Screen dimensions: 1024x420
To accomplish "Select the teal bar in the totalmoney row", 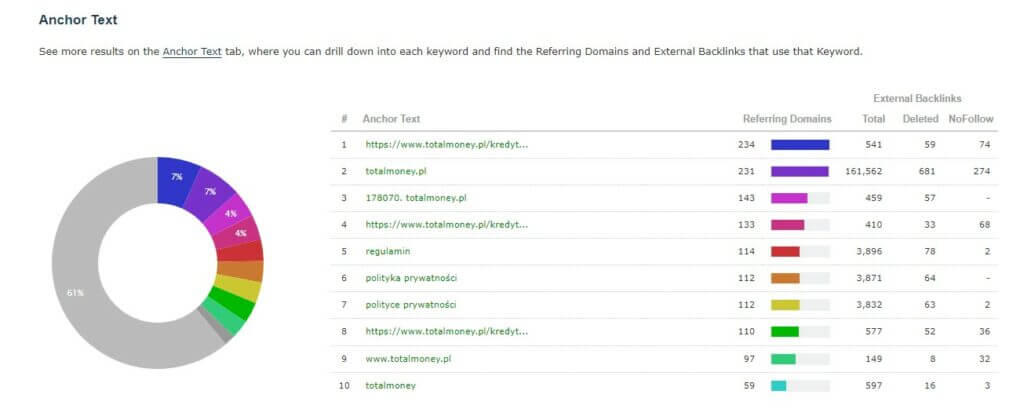I will [779, 384].
